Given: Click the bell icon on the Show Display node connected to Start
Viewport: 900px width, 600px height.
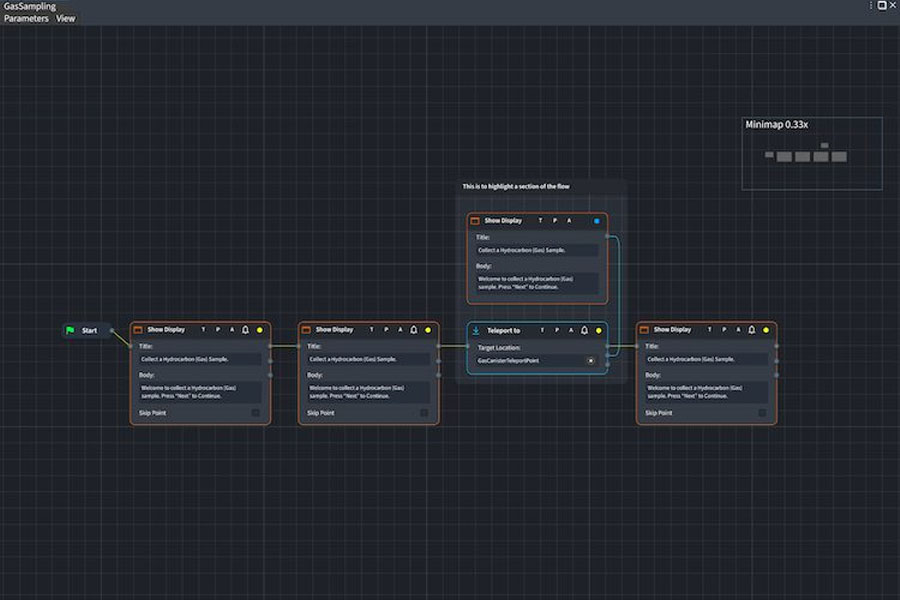Looking at the screenshot, I should click(x=246, y=330).
